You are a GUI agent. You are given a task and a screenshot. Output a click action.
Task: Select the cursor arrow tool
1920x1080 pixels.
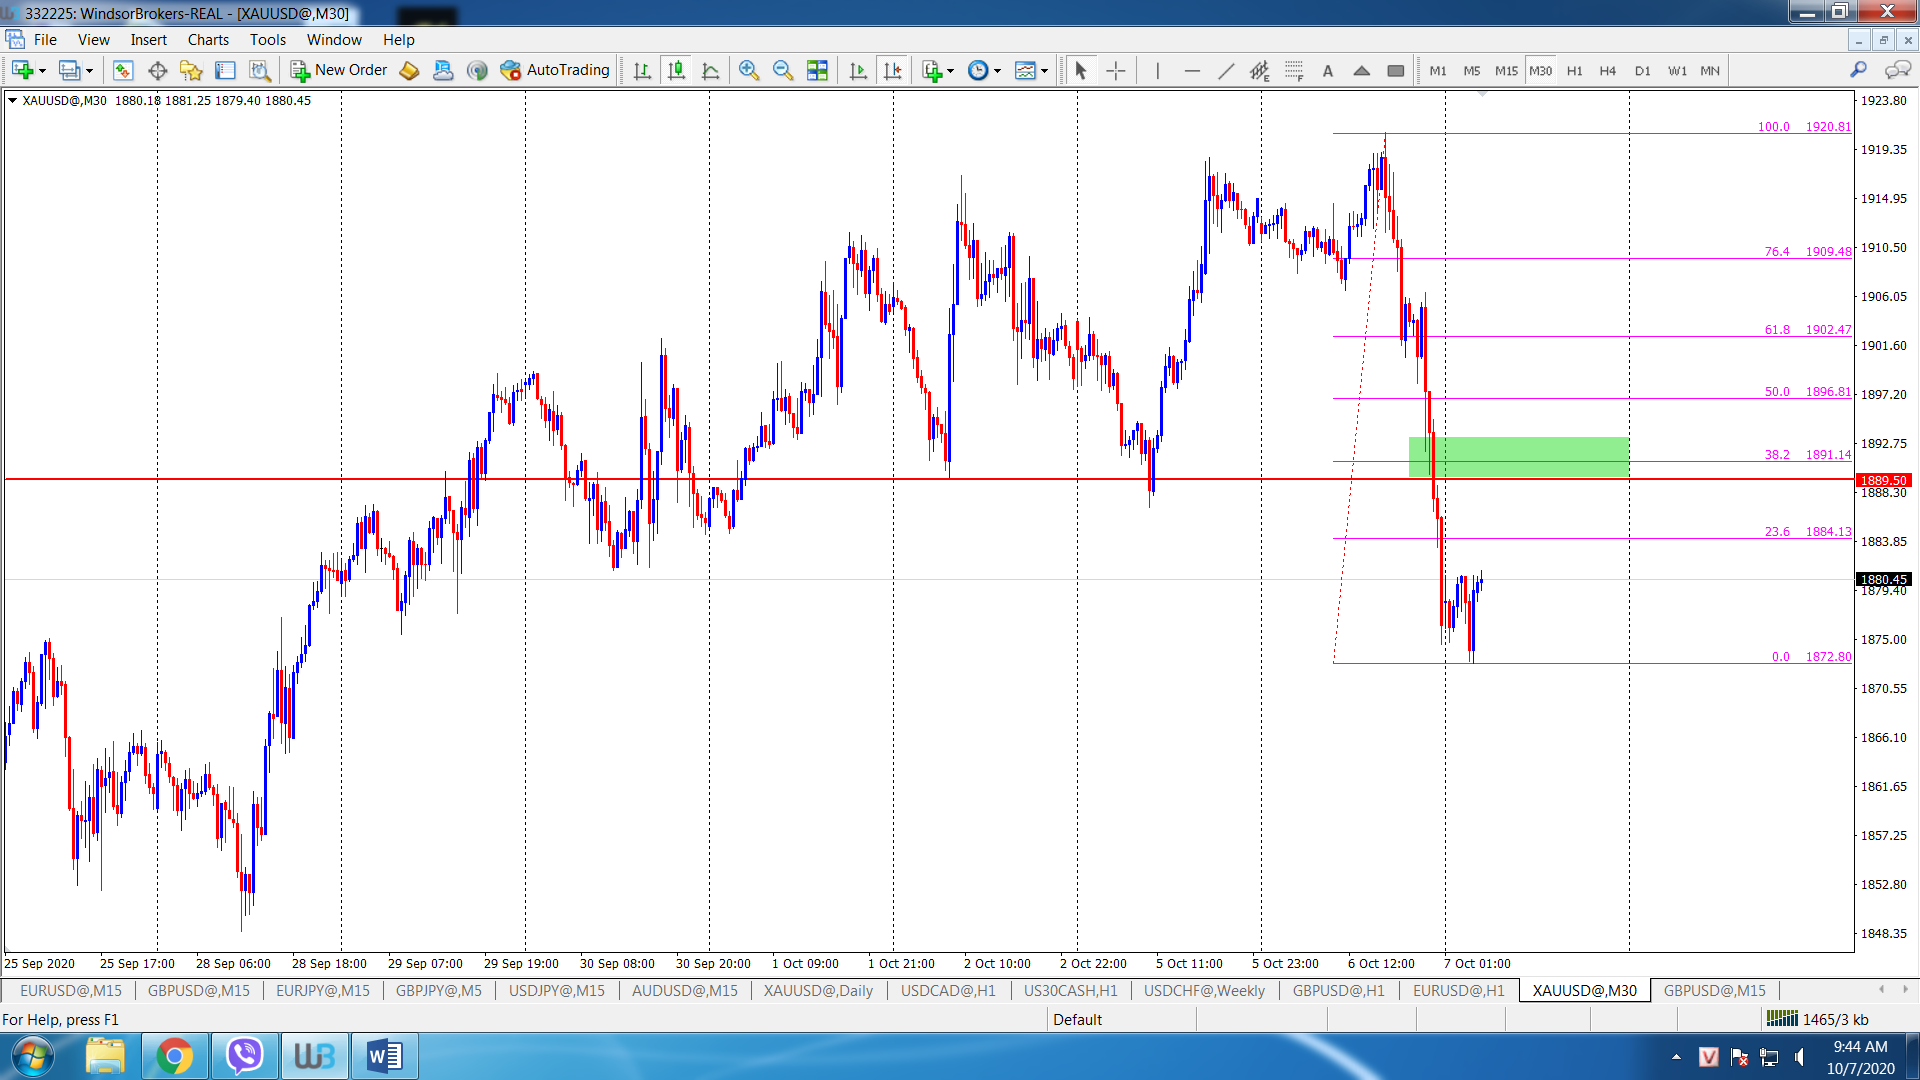tap(1080, 70)
